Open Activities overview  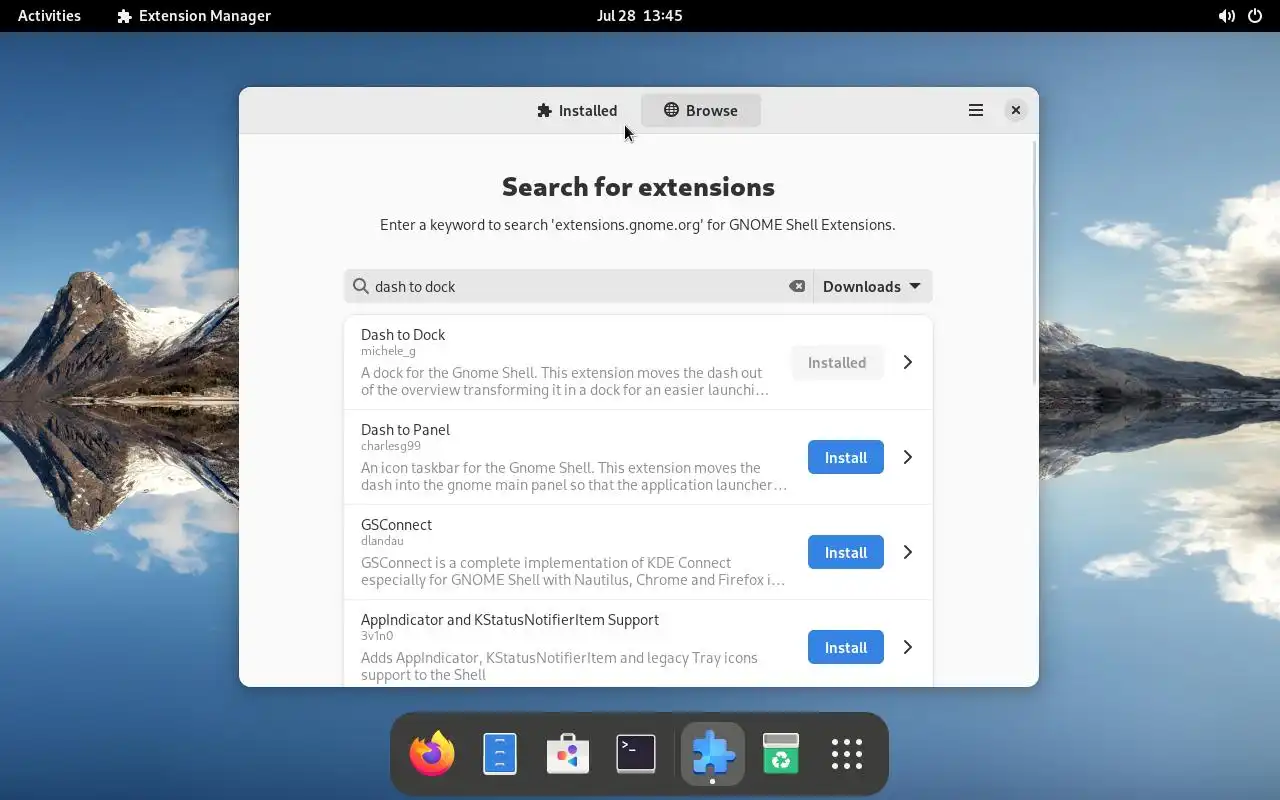(x=49, y=16)
